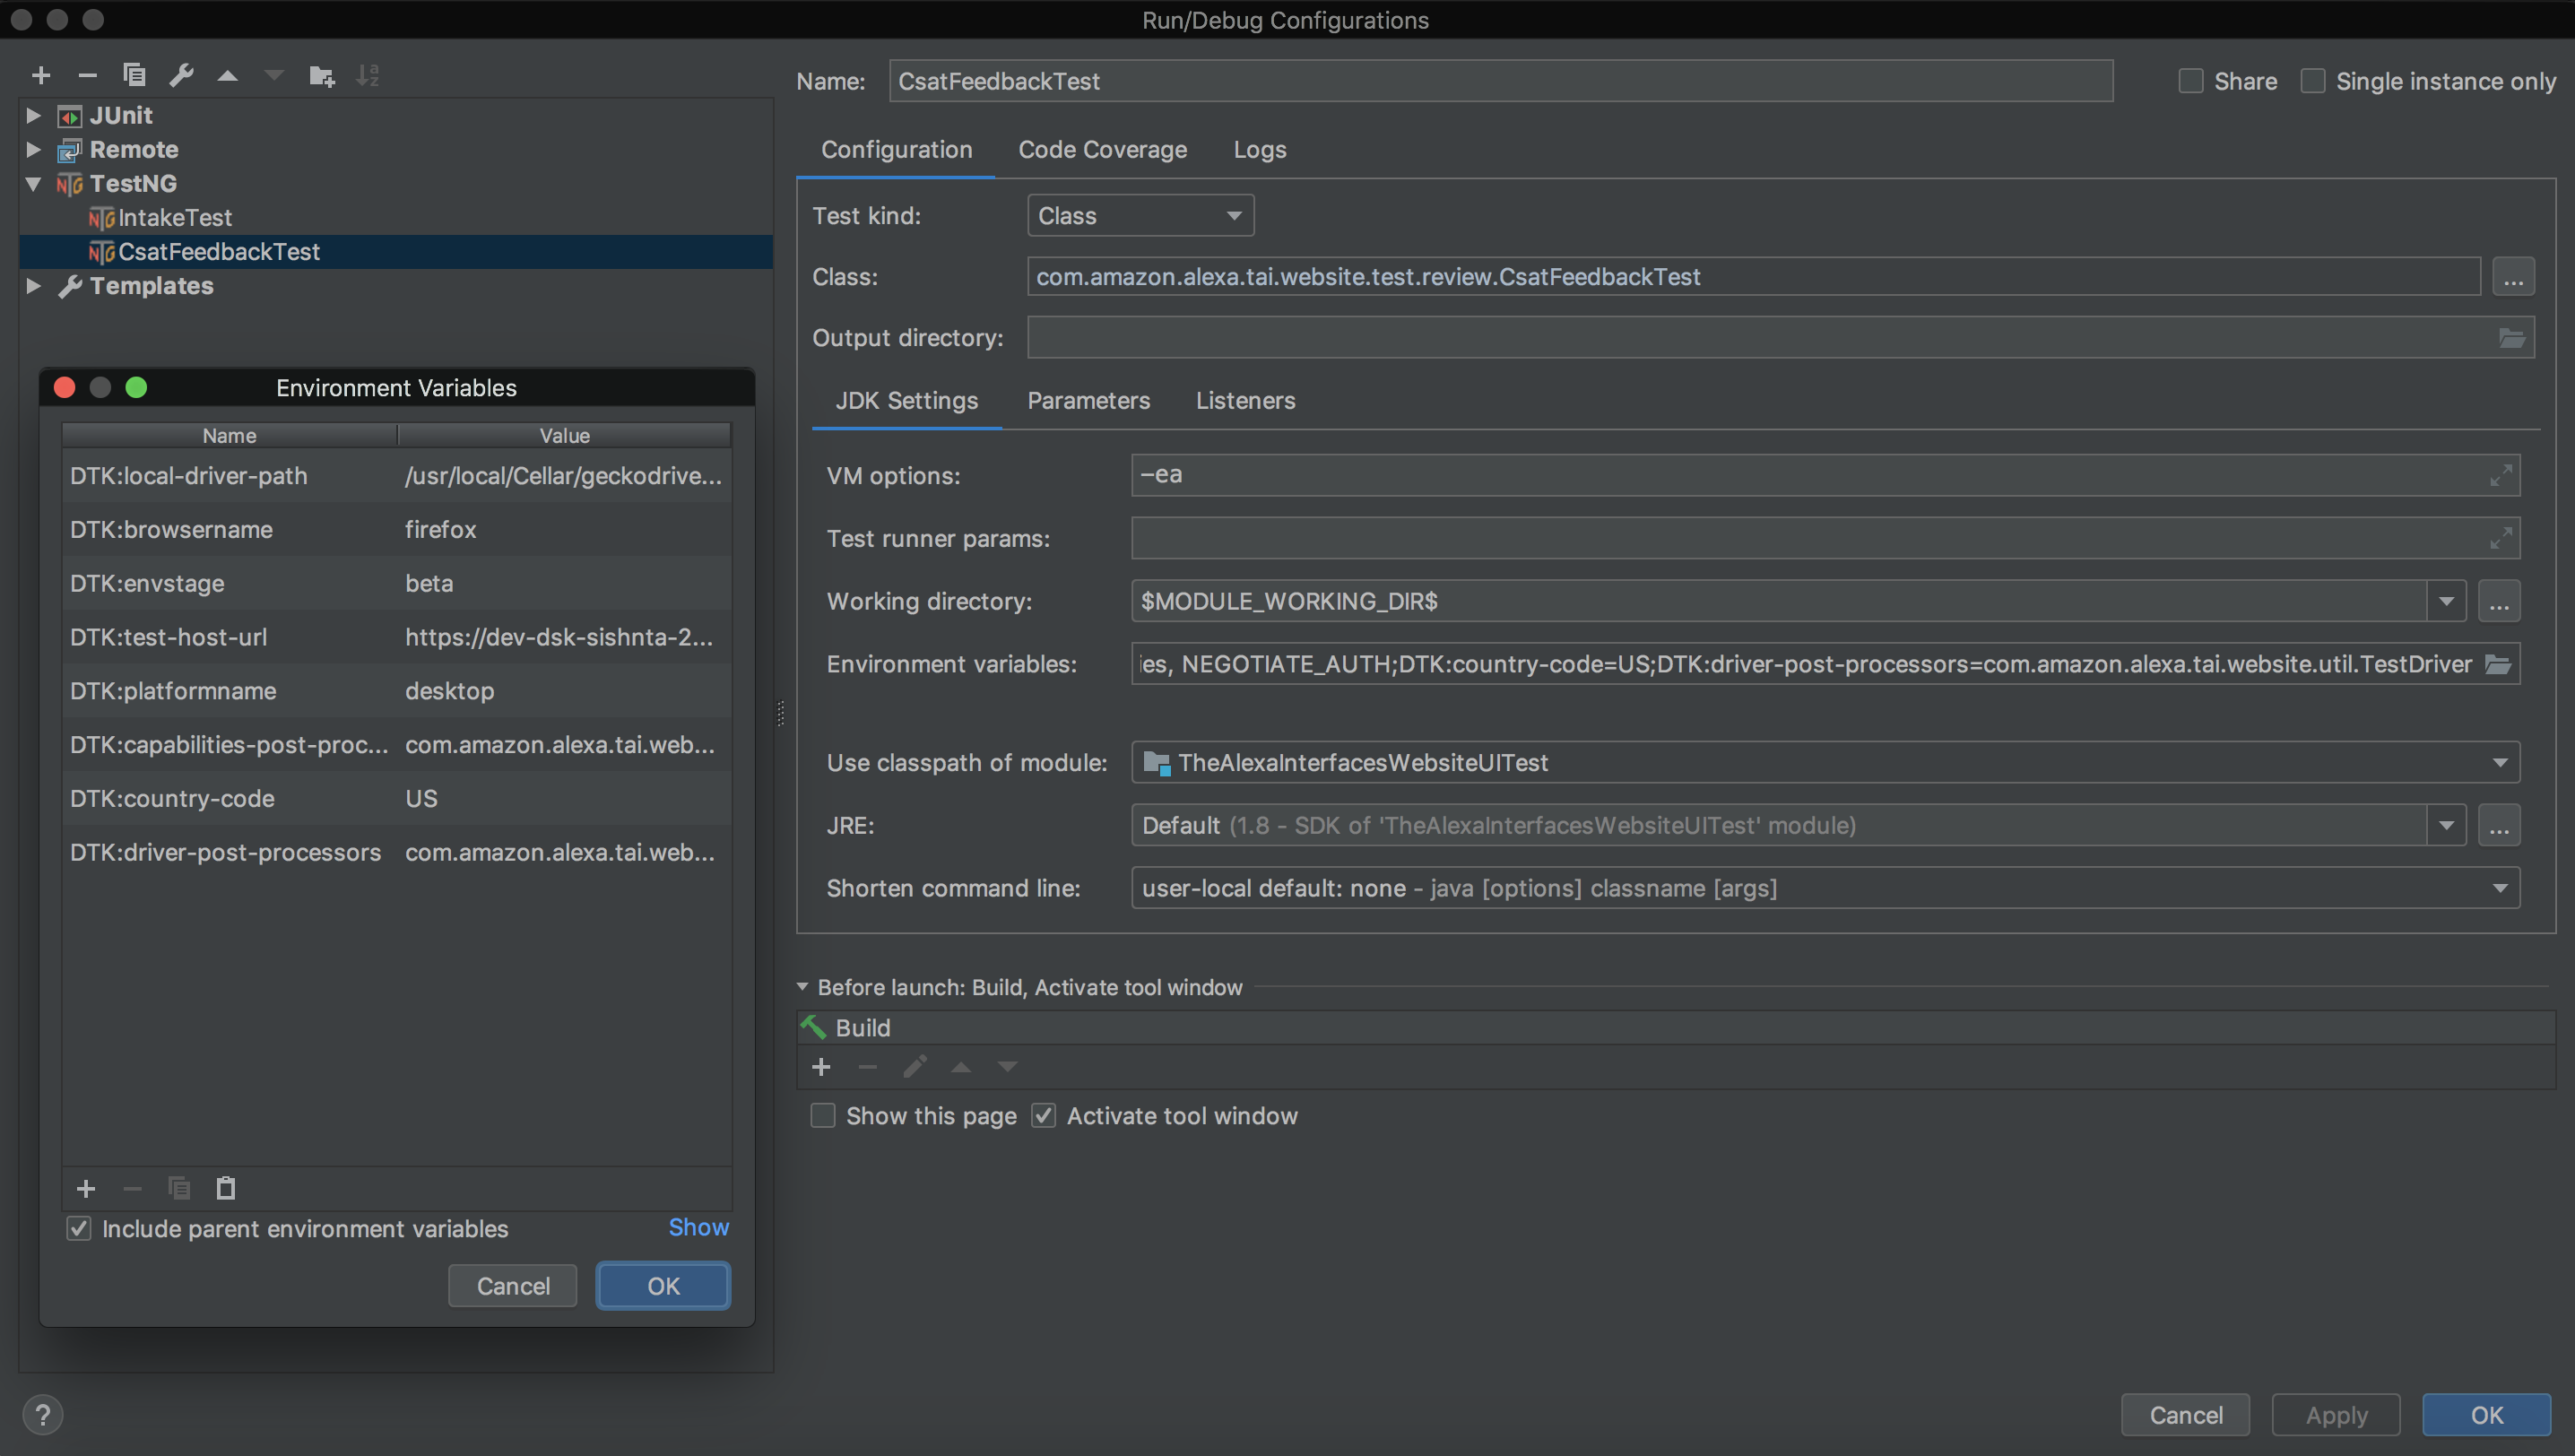2575x1456 pixels.
Task: Add before launch task plus icon
Action: coord(821,1067)
